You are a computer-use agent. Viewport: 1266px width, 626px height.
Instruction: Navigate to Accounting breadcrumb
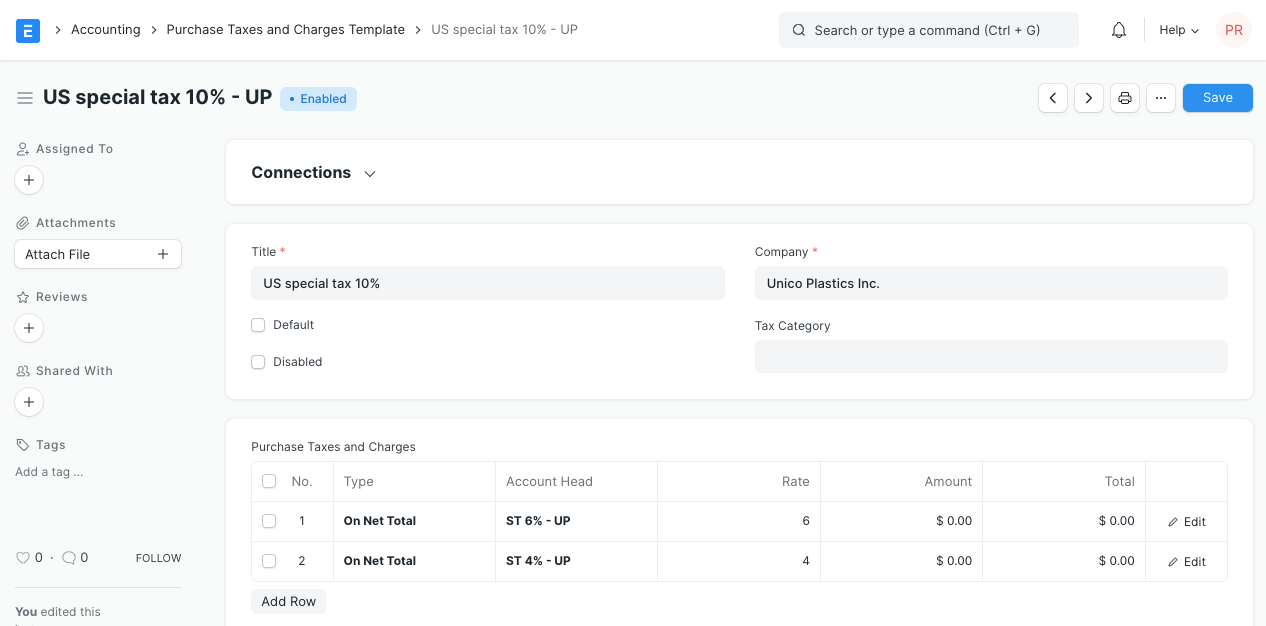point(105,30)
